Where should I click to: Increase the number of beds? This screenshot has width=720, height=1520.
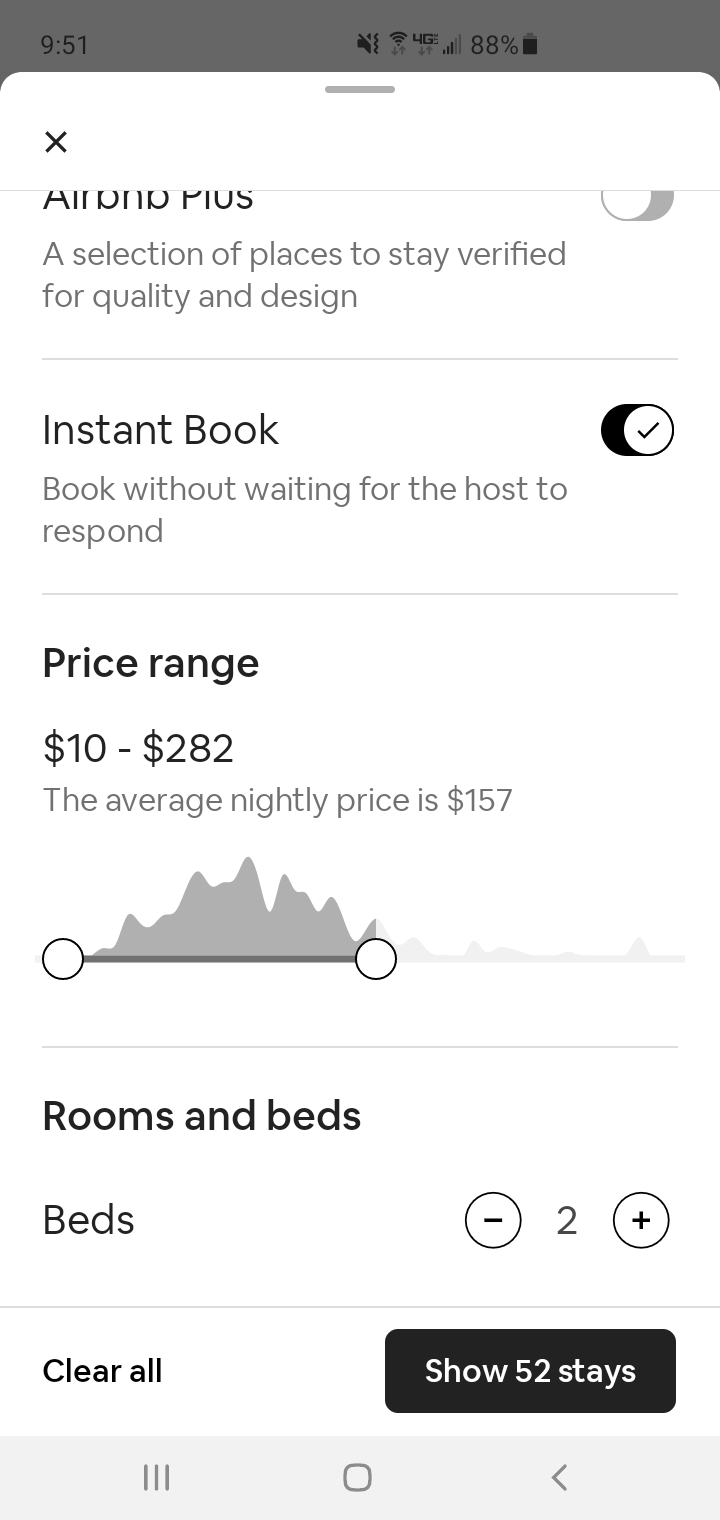(x=641, y=1220)
